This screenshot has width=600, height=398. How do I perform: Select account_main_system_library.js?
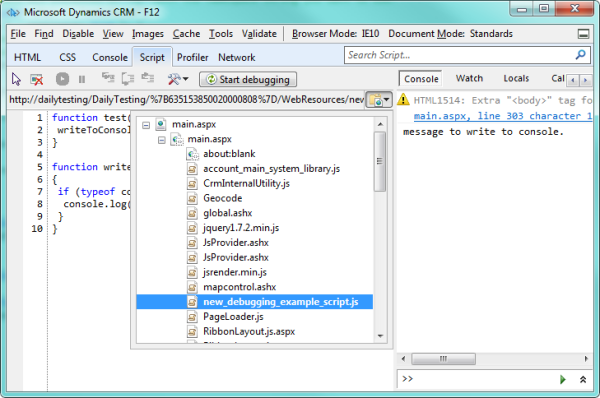271,169
